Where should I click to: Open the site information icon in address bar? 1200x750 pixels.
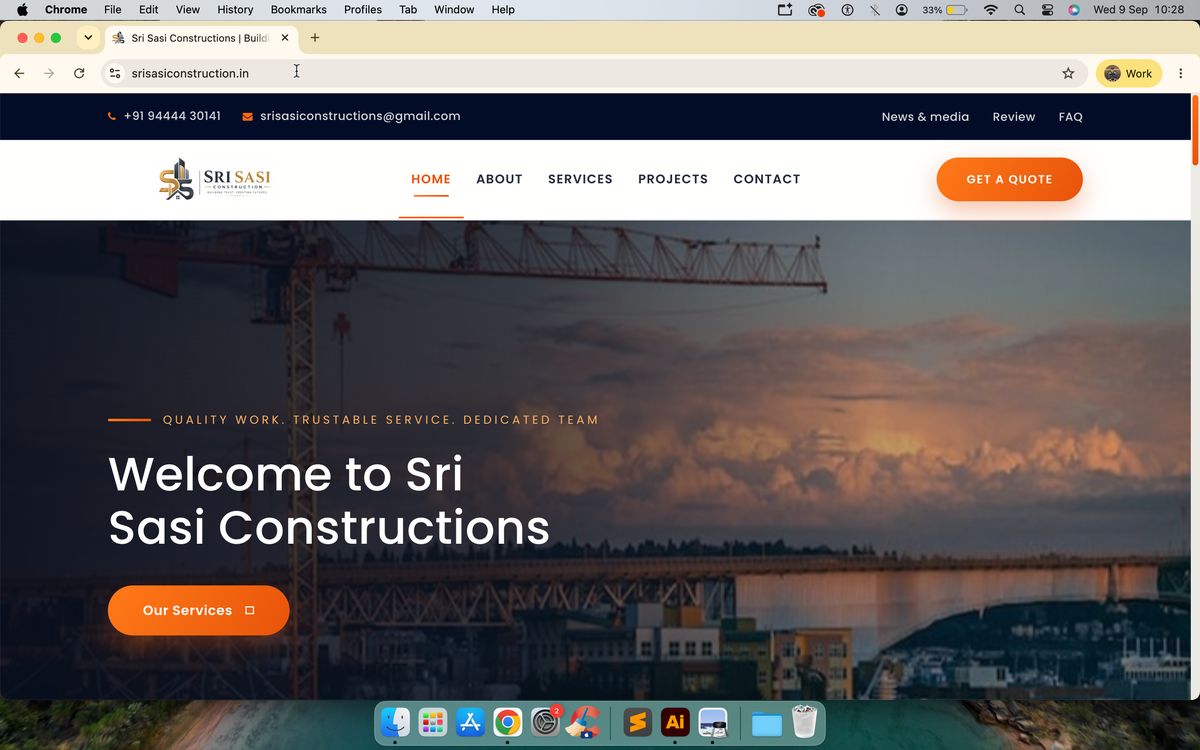(115, 73)
